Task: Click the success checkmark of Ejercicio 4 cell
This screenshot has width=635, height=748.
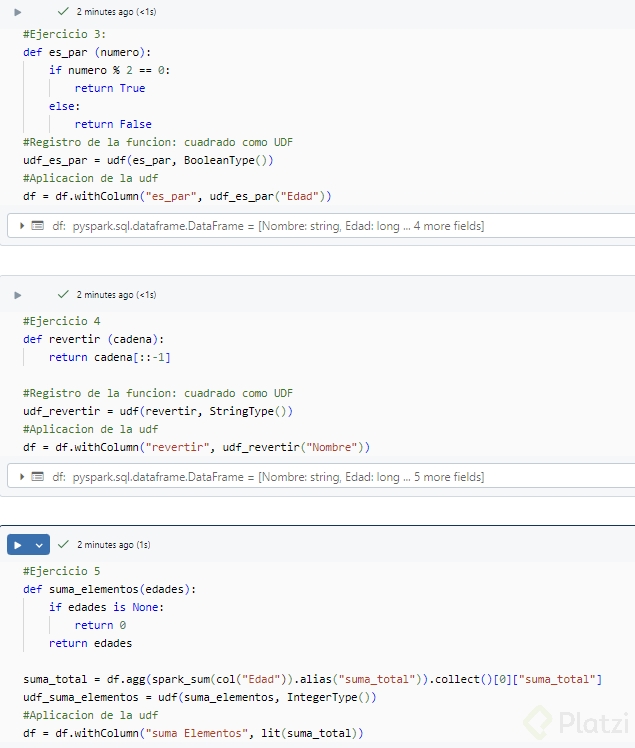Action: (63, 294)
